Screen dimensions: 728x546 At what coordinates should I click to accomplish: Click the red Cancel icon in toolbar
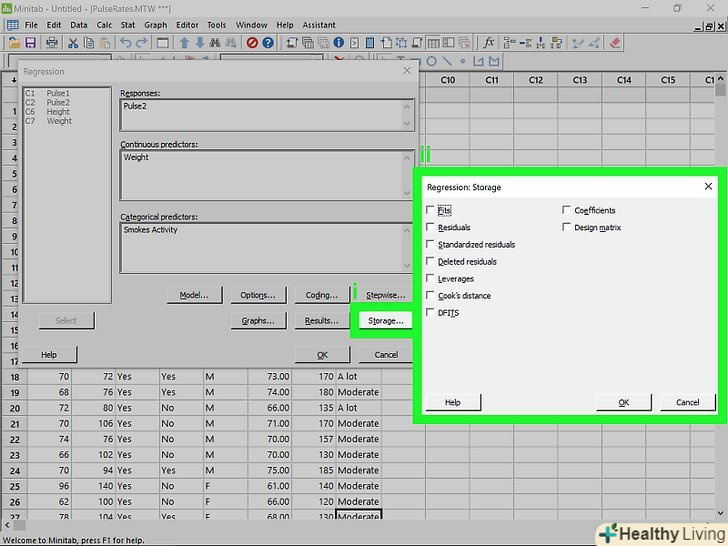coord(252,43)
